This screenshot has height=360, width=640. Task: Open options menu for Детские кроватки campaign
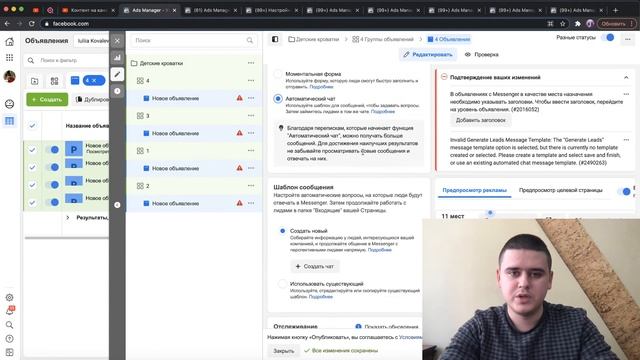251,63
